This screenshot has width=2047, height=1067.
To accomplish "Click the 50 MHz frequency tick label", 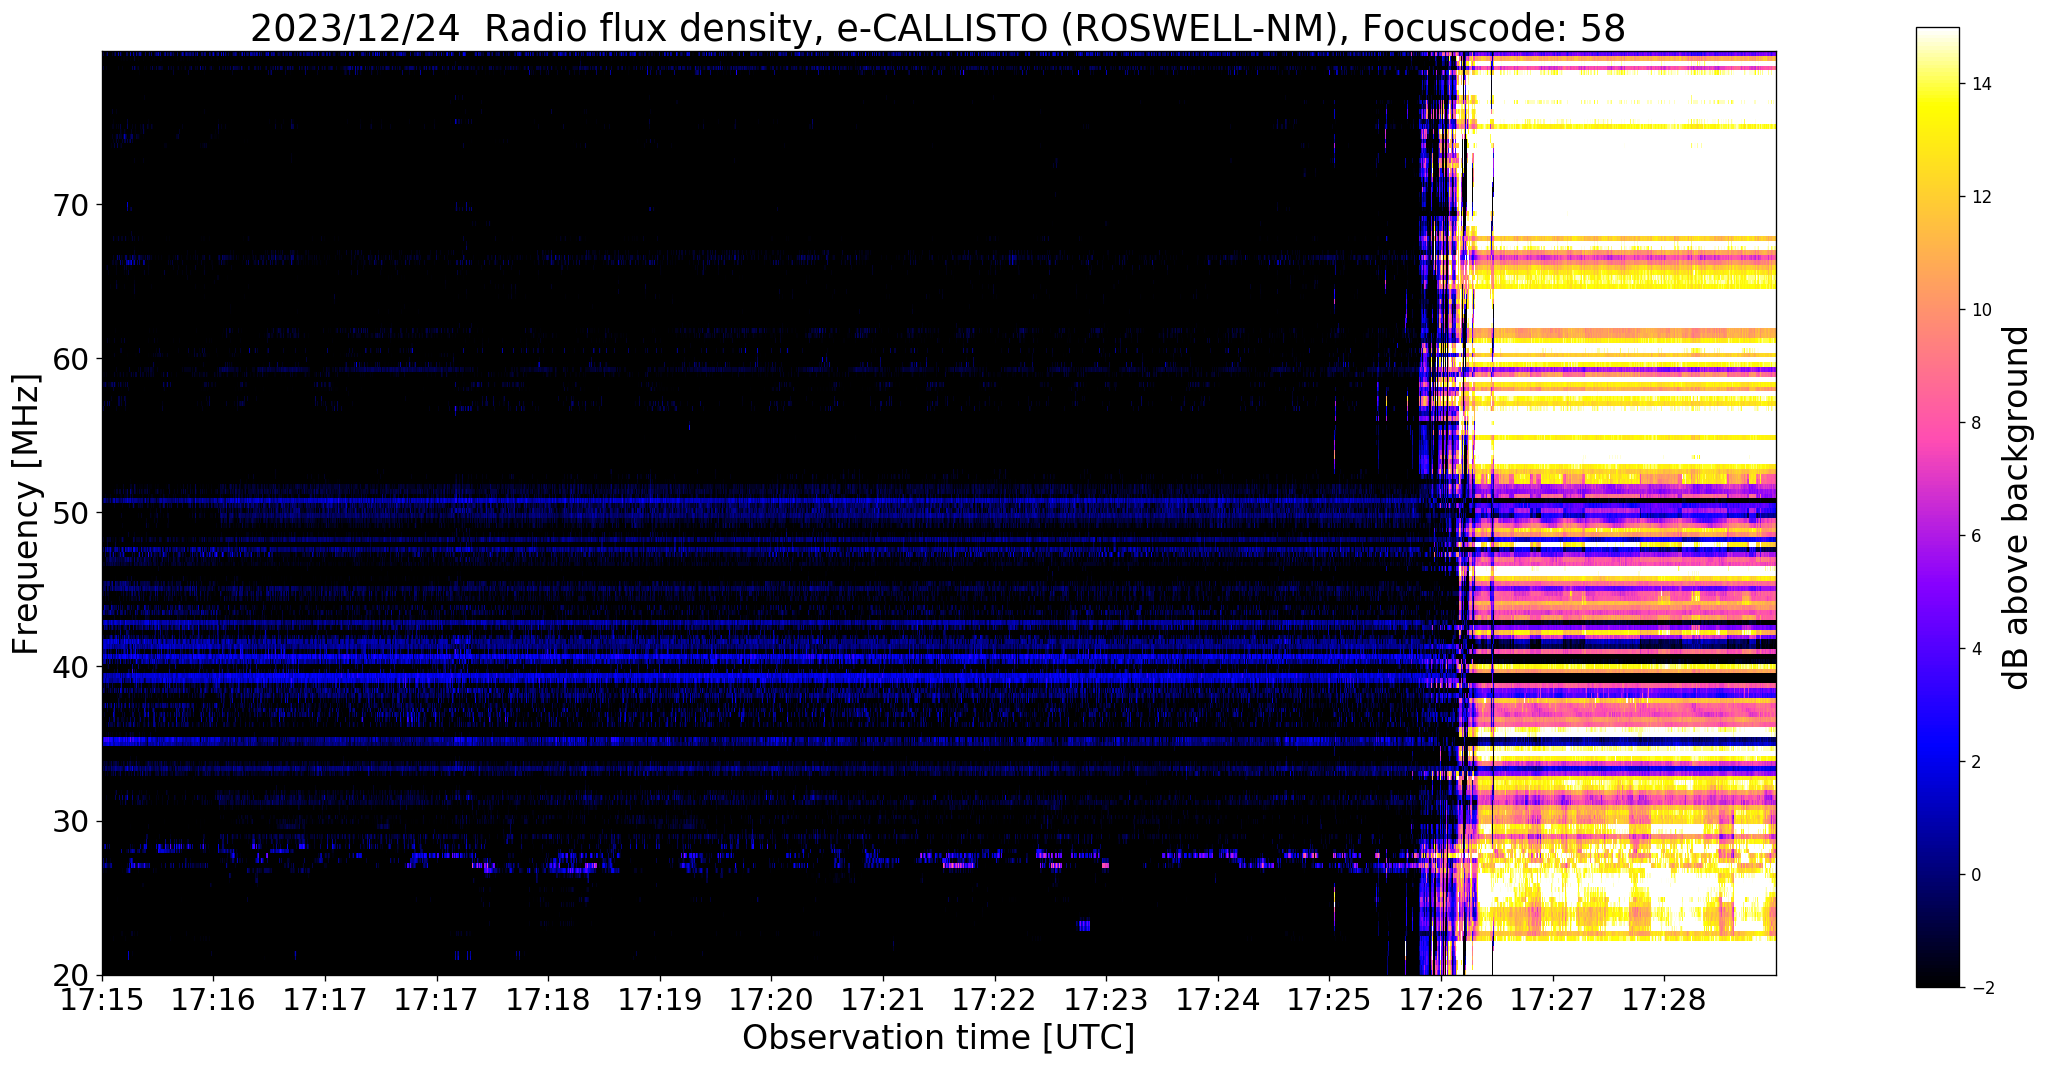I will pyautogui.click(x=70, y=513).
